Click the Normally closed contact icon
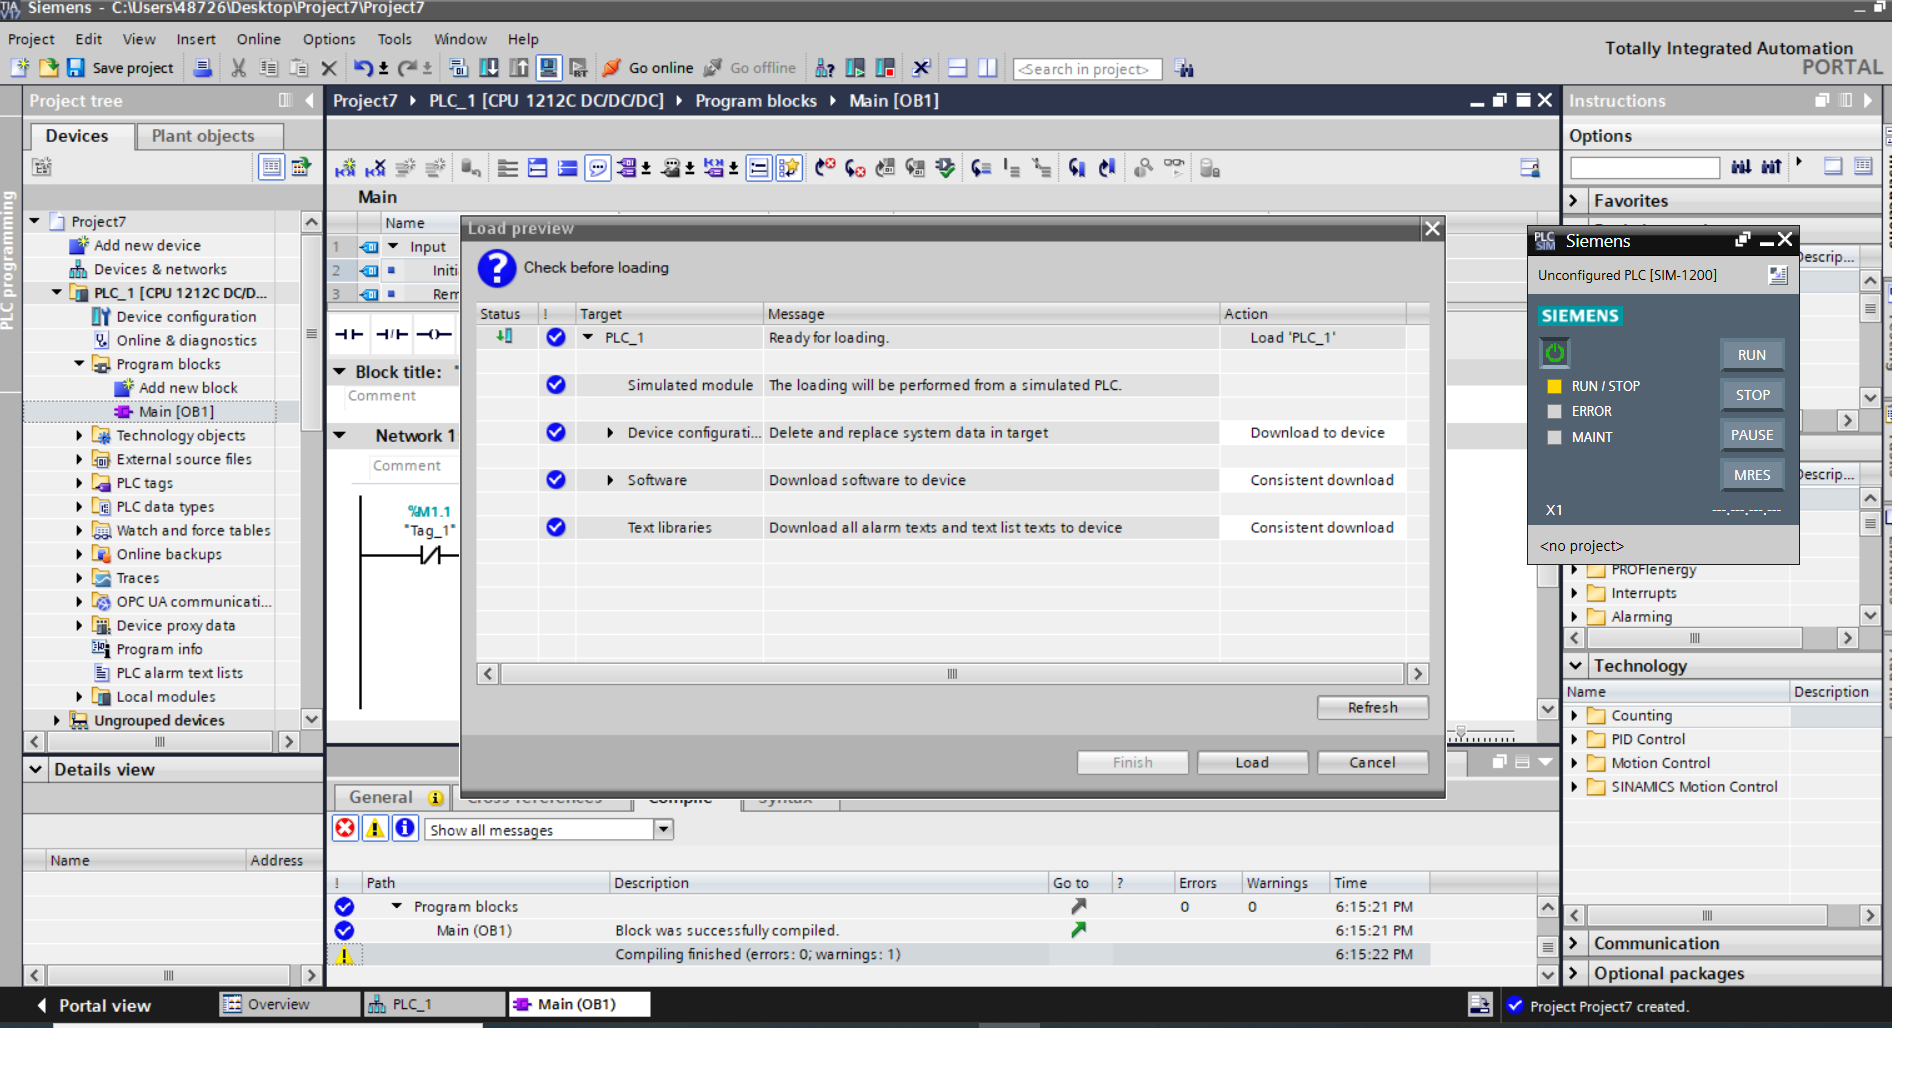Screen dimensions: 1920x1080 click(392, 334)
